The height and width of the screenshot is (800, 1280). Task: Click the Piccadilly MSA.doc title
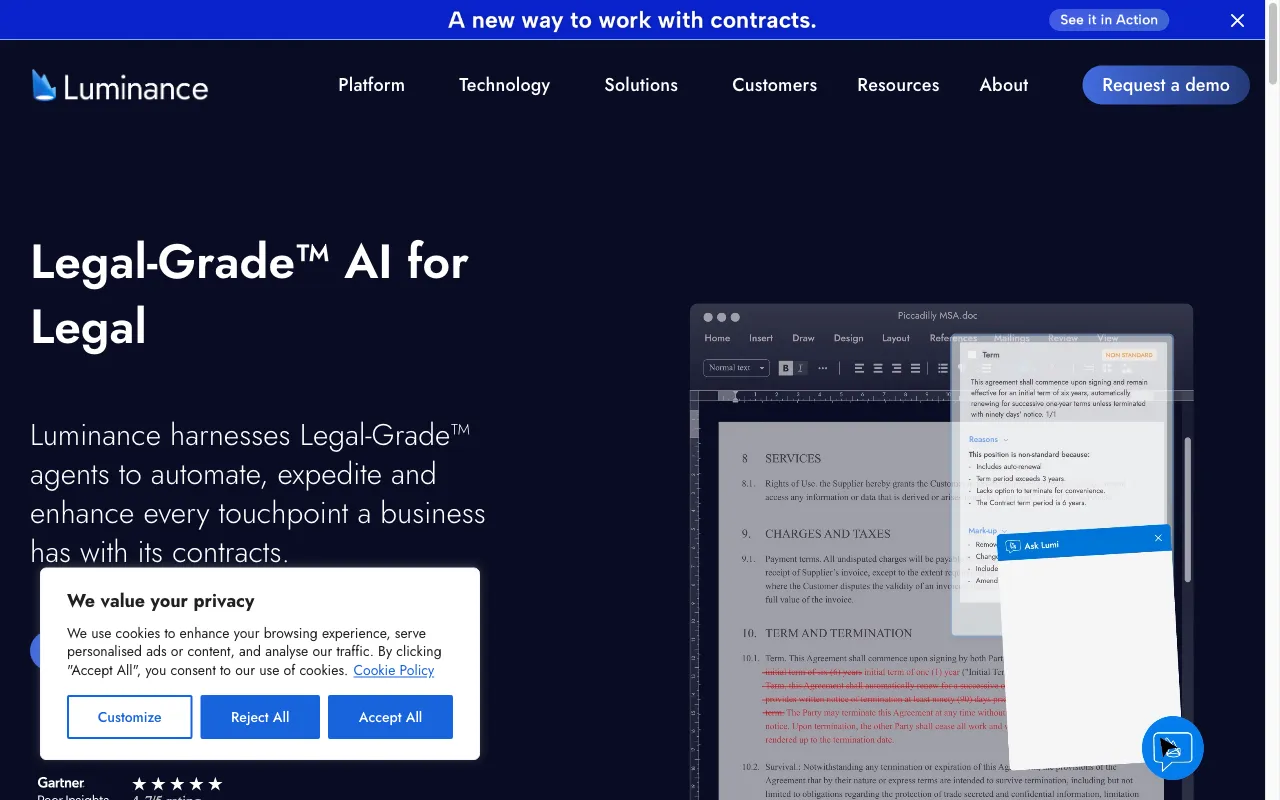click(937, 316)
